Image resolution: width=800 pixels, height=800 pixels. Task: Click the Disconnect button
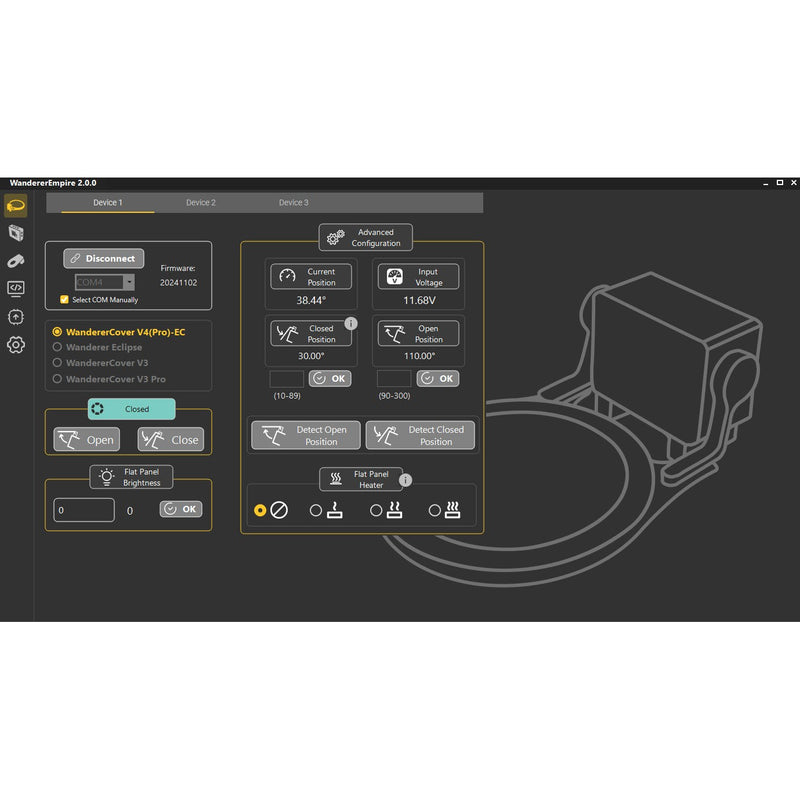point(104,259)
